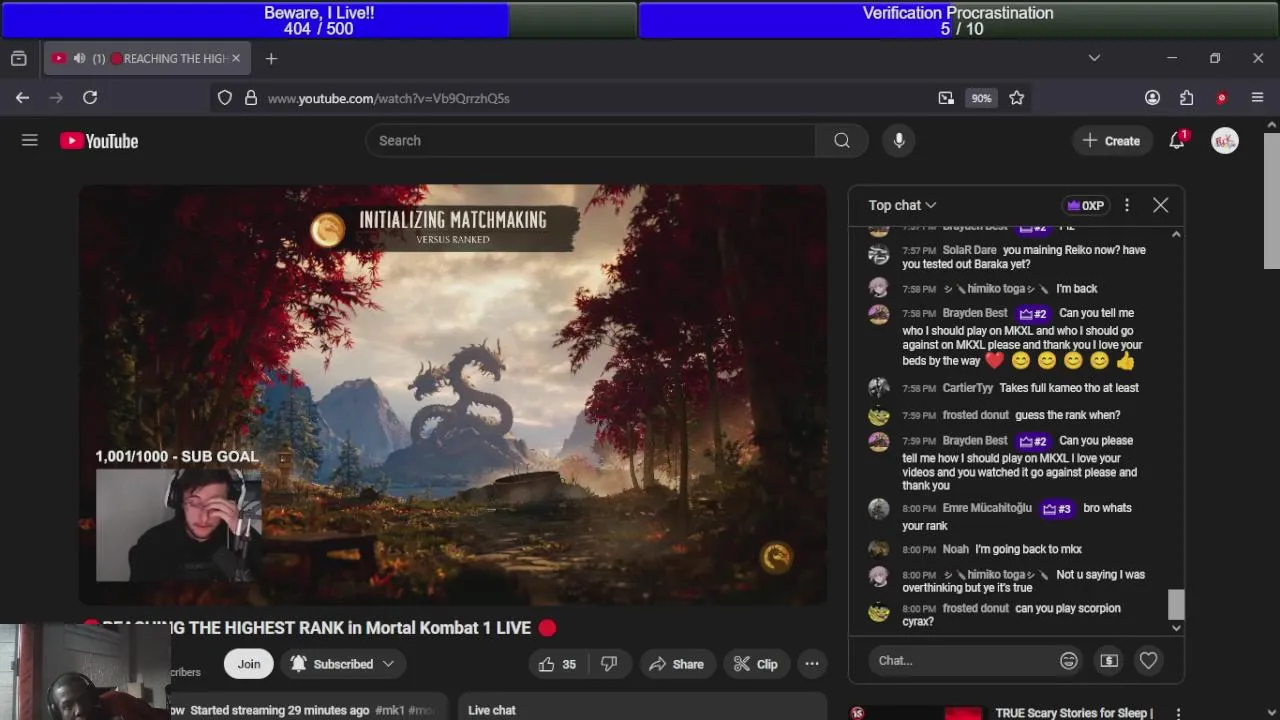
Task: Click the live stream video player
Action: coord(453,394)
